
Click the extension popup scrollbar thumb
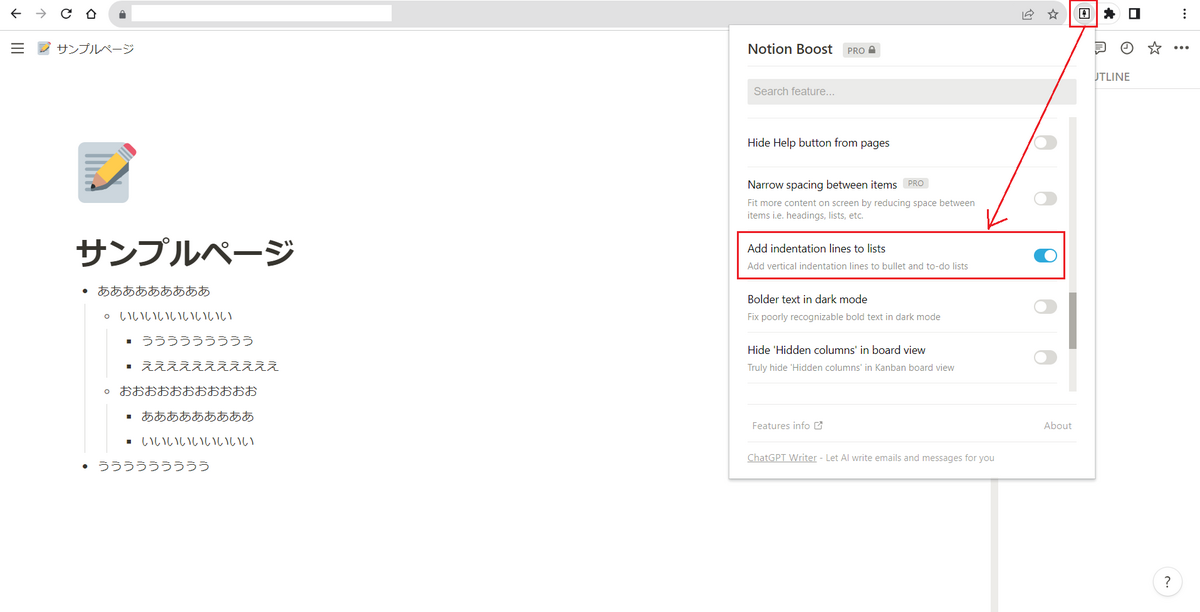1073,321
